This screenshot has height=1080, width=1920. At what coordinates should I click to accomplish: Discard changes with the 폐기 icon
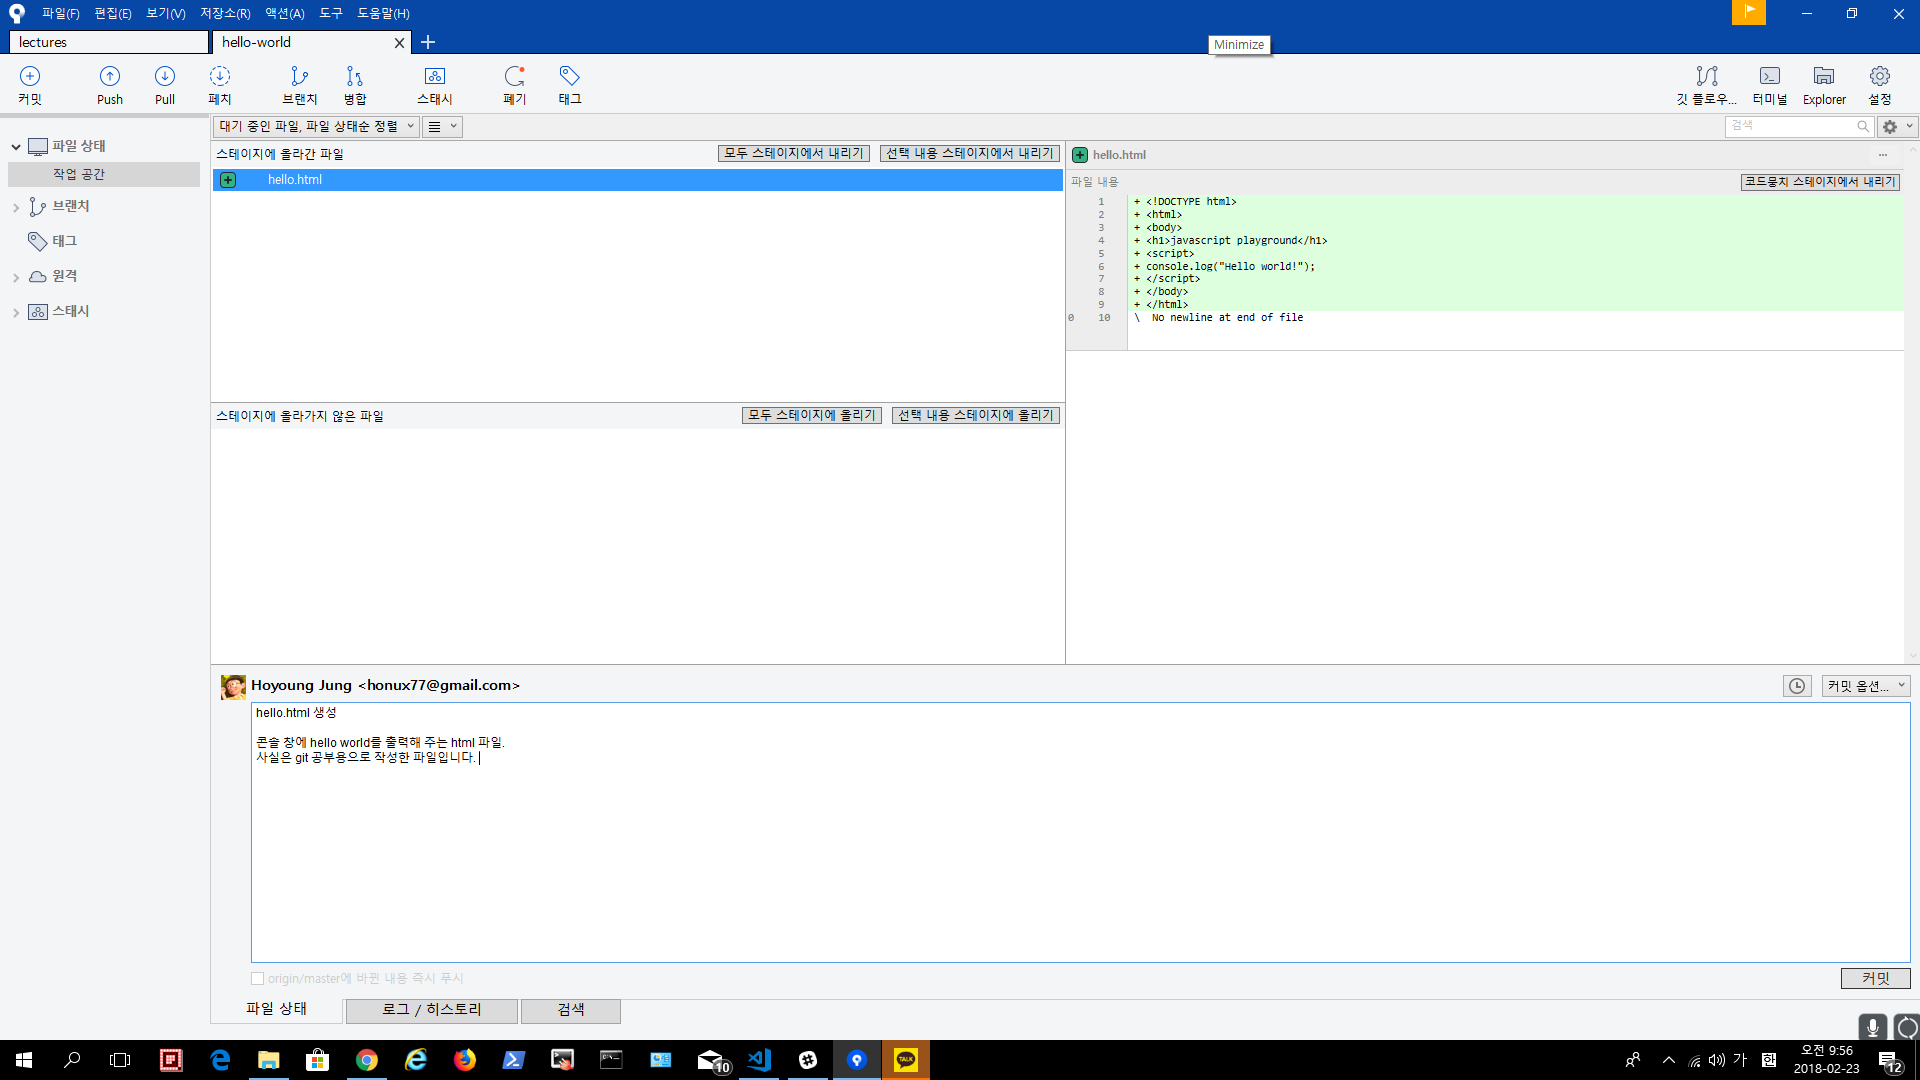point(514,84)
